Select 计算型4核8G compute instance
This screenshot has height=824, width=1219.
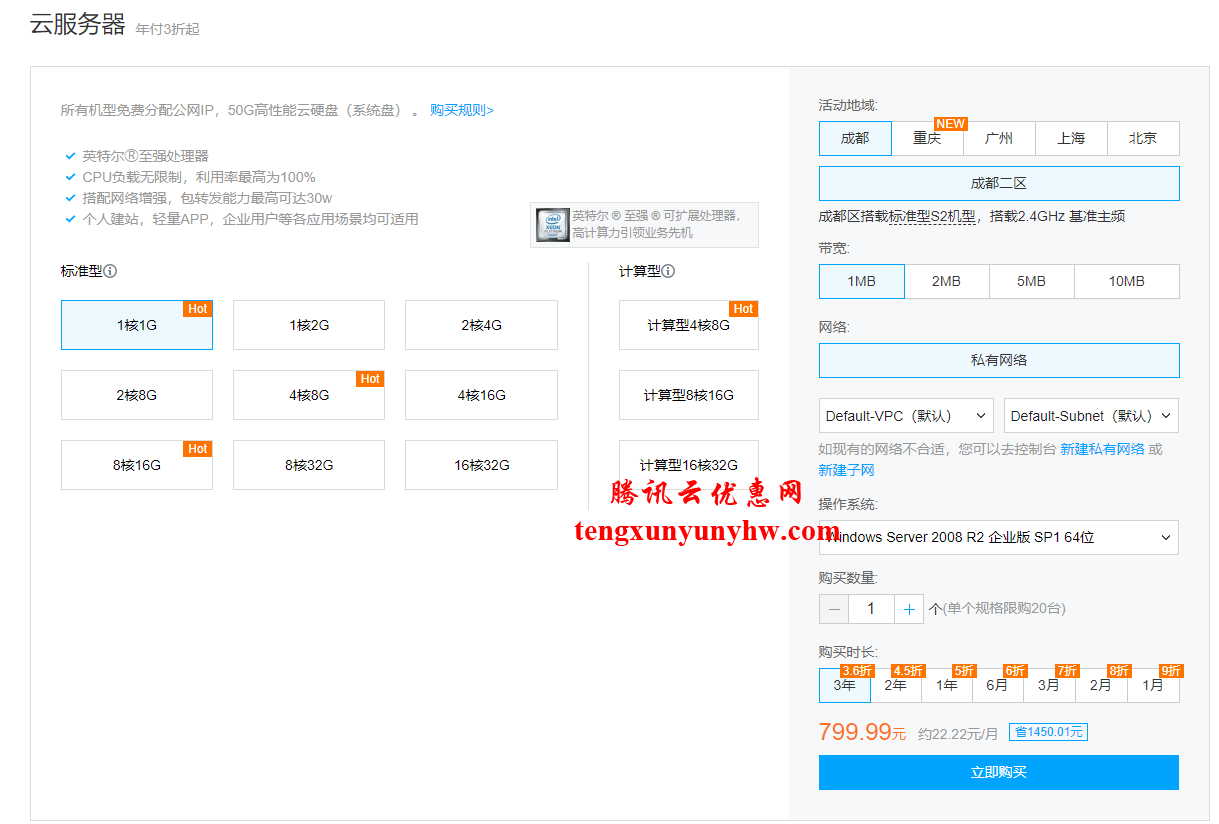pos(689,325)
